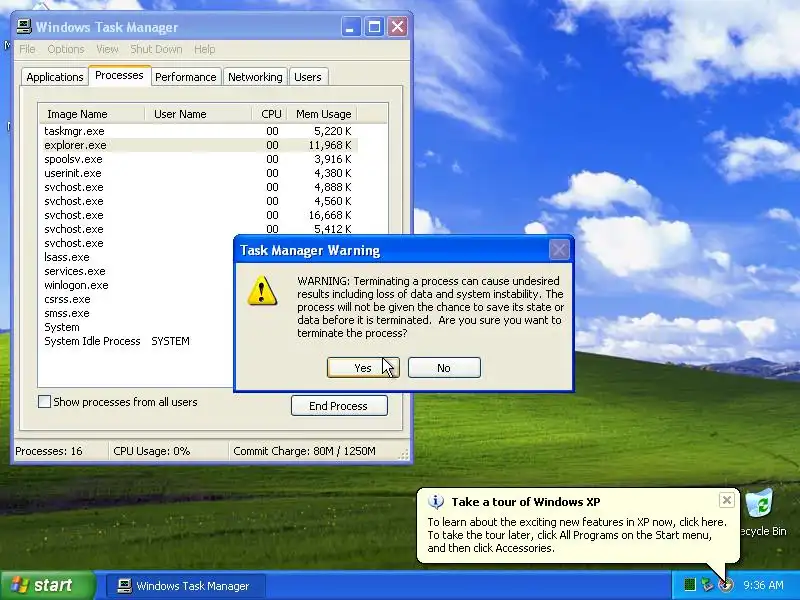The image size is (800, 600).
Task: Click the yellow warning triangle icon
Action: [262, 291]
